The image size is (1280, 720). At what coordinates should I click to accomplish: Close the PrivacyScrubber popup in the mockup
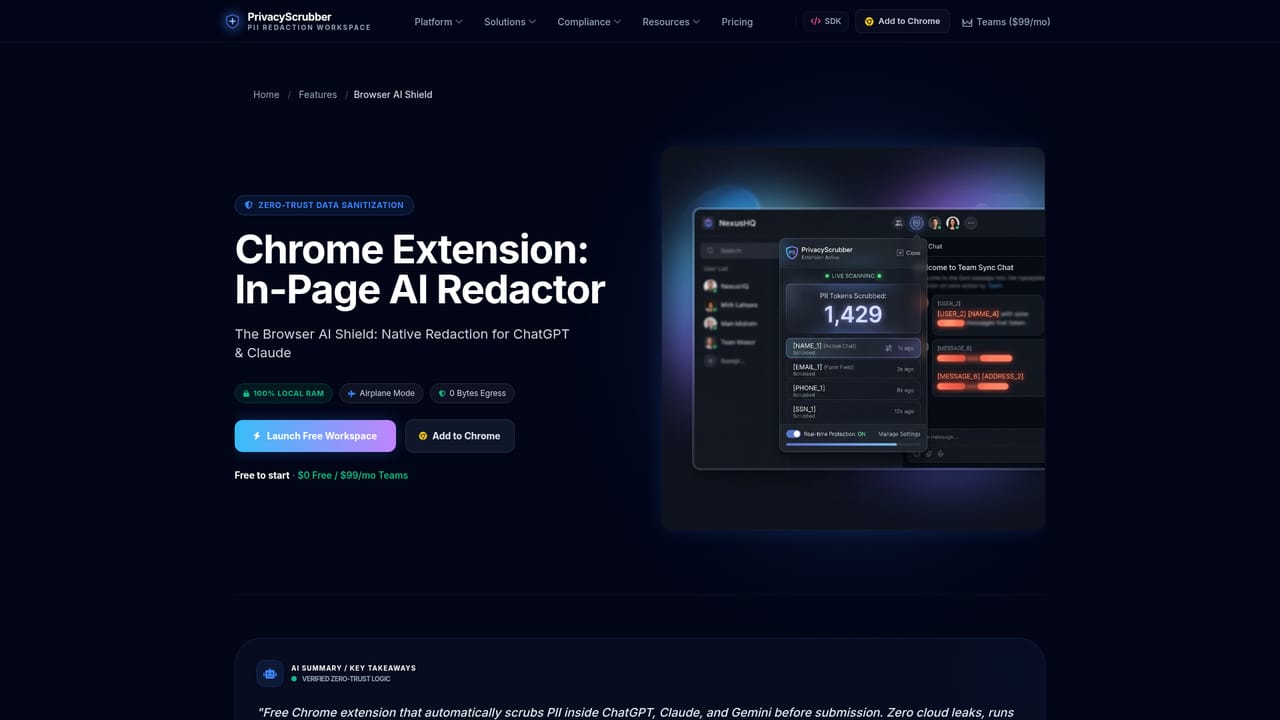[x=908, y=253]
